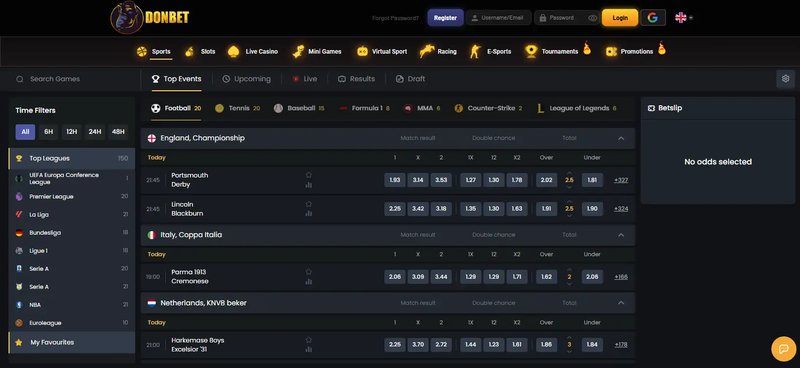The height and width of the screenshot is (368, 800).
Task: Click the Register button
Action: 445,18
